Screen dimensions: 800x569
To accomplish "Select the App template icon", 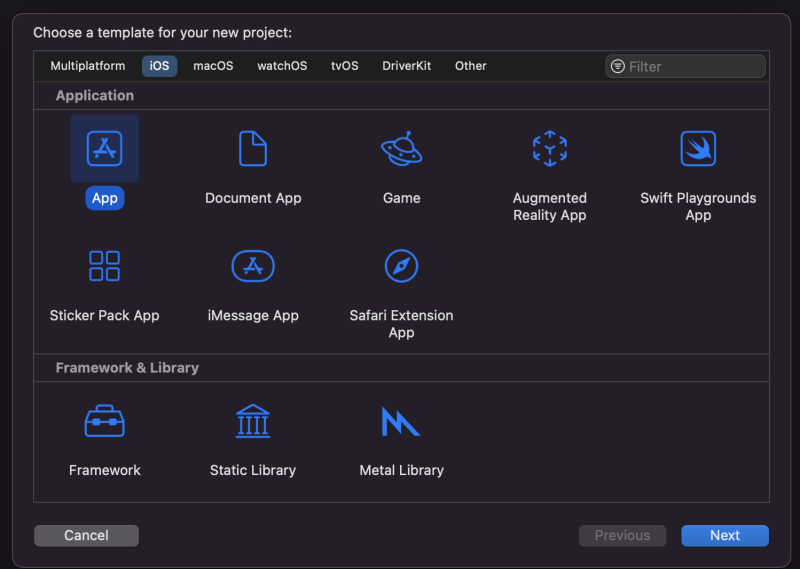I will pyautogui.click(x=104, y=148).
